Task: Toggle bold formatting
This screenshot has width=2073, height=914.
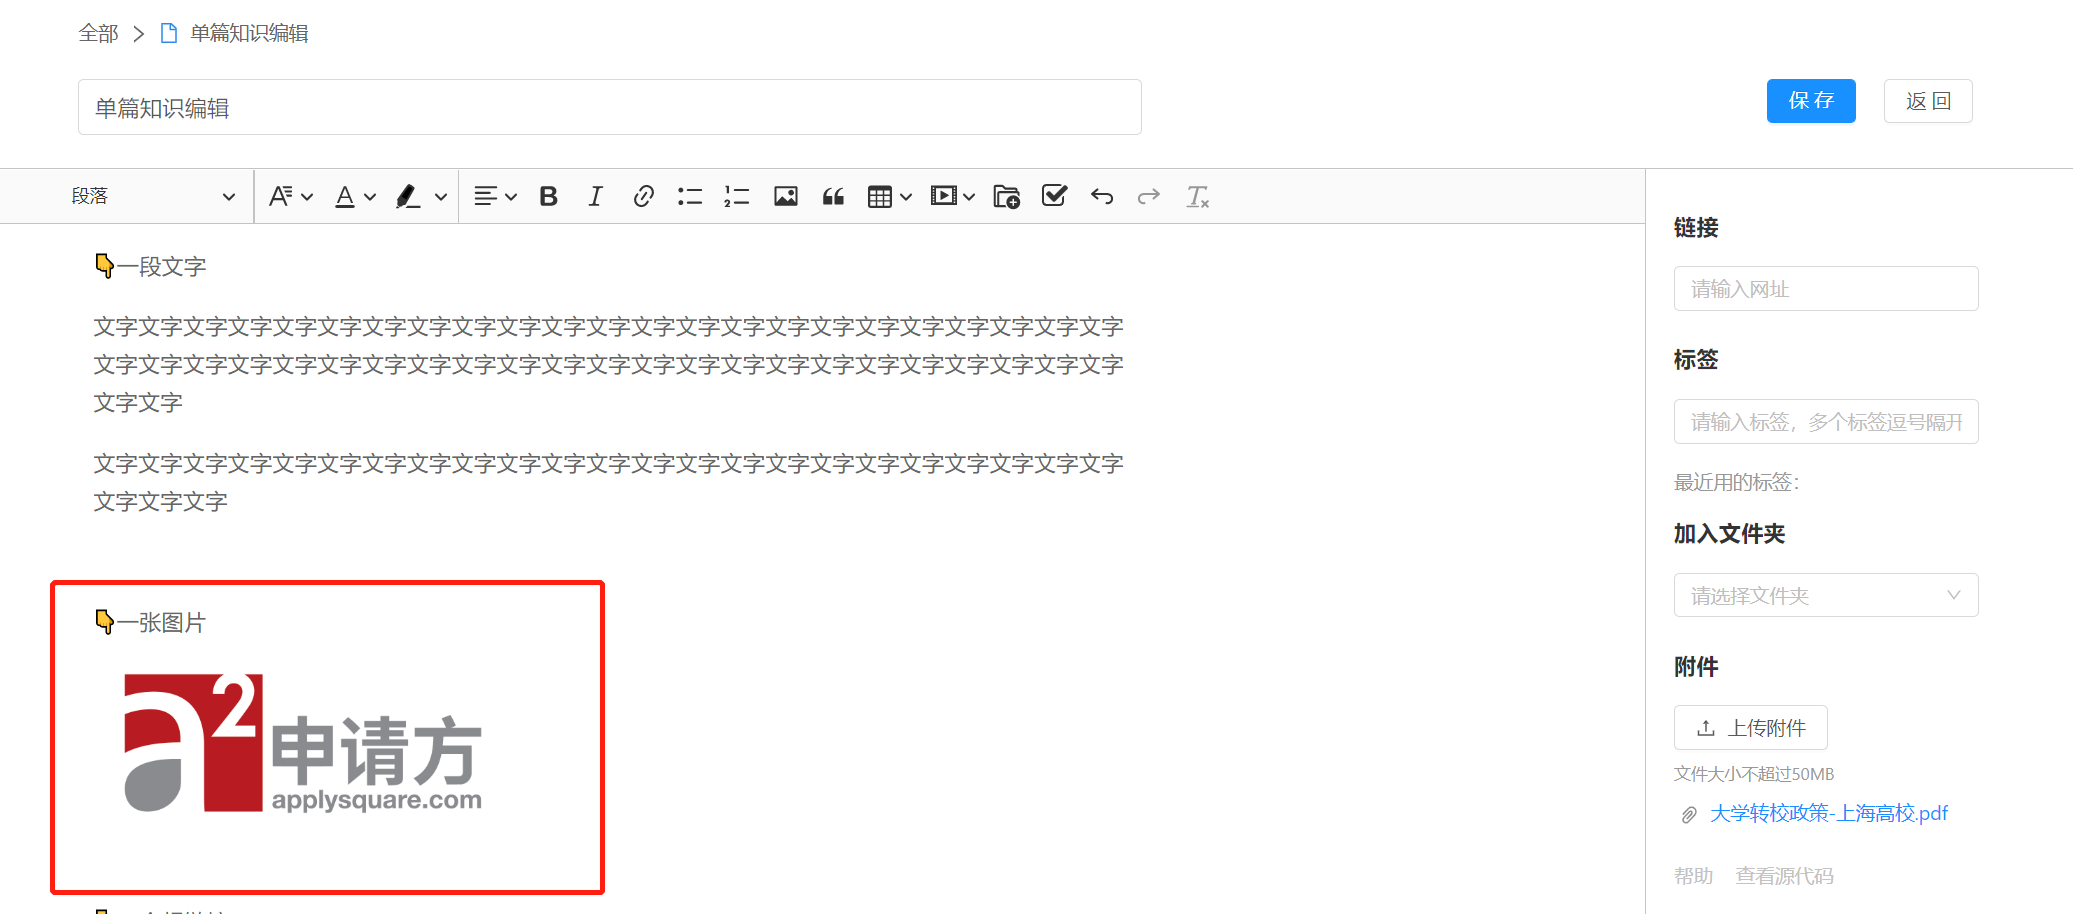Action: (548, 196)
